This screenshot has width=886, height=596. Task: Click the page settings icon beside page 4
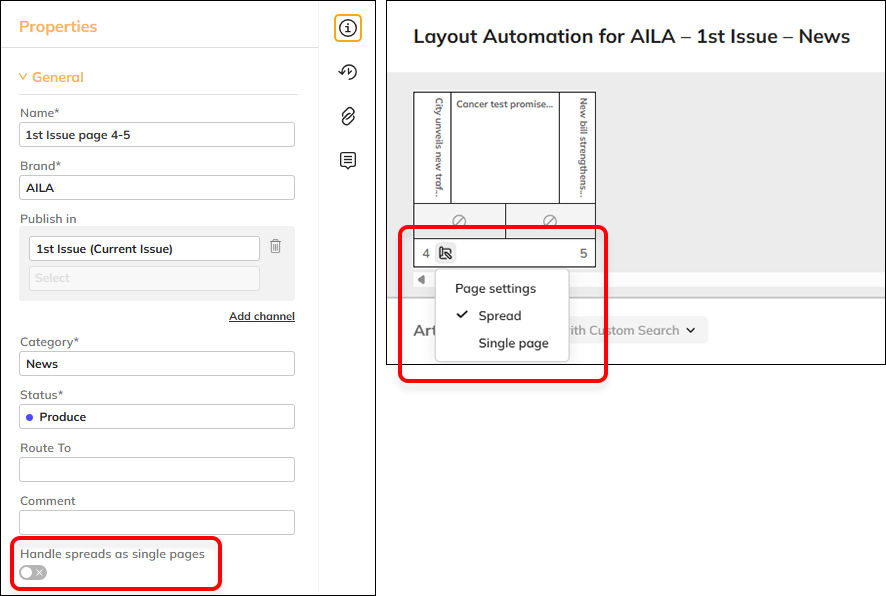tap(446, 253)
